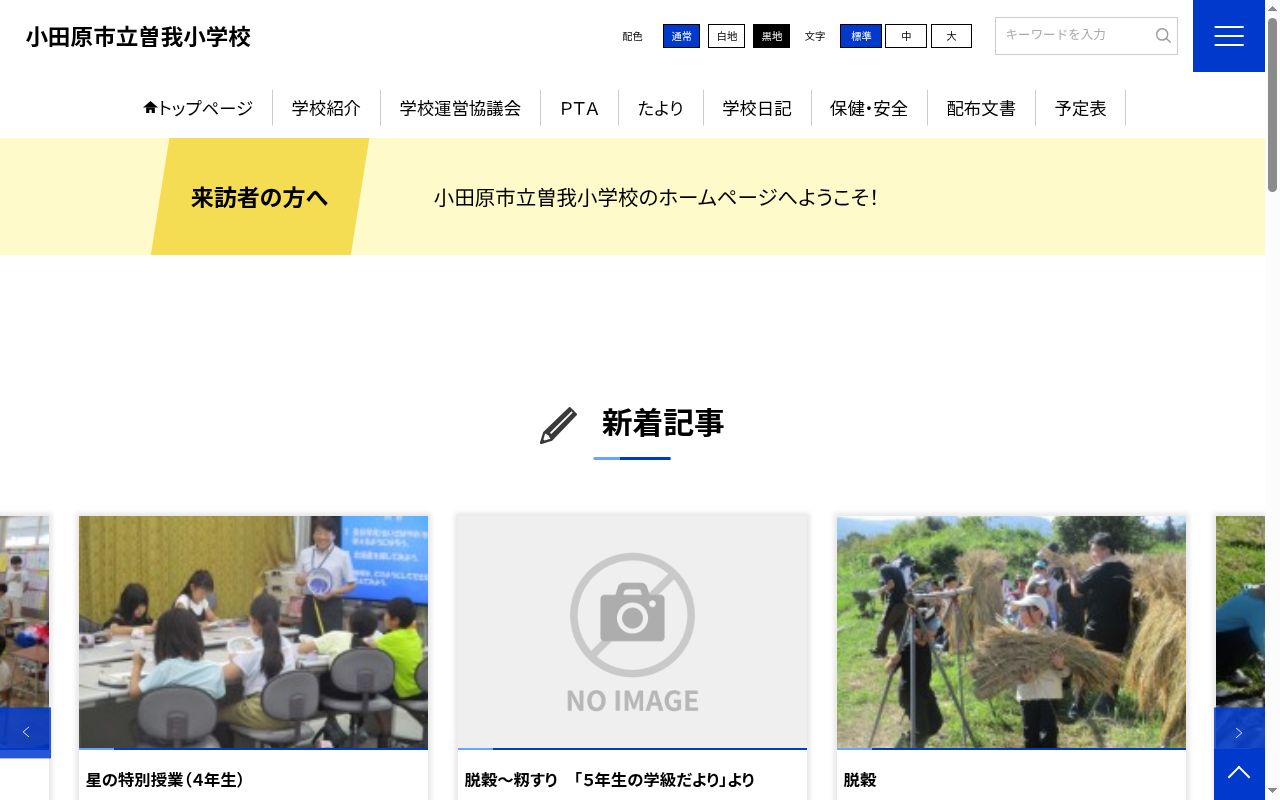The height and width of the screenshot is (800, 1280).
Task: Set text size to 中
Action: pos(906,36)
